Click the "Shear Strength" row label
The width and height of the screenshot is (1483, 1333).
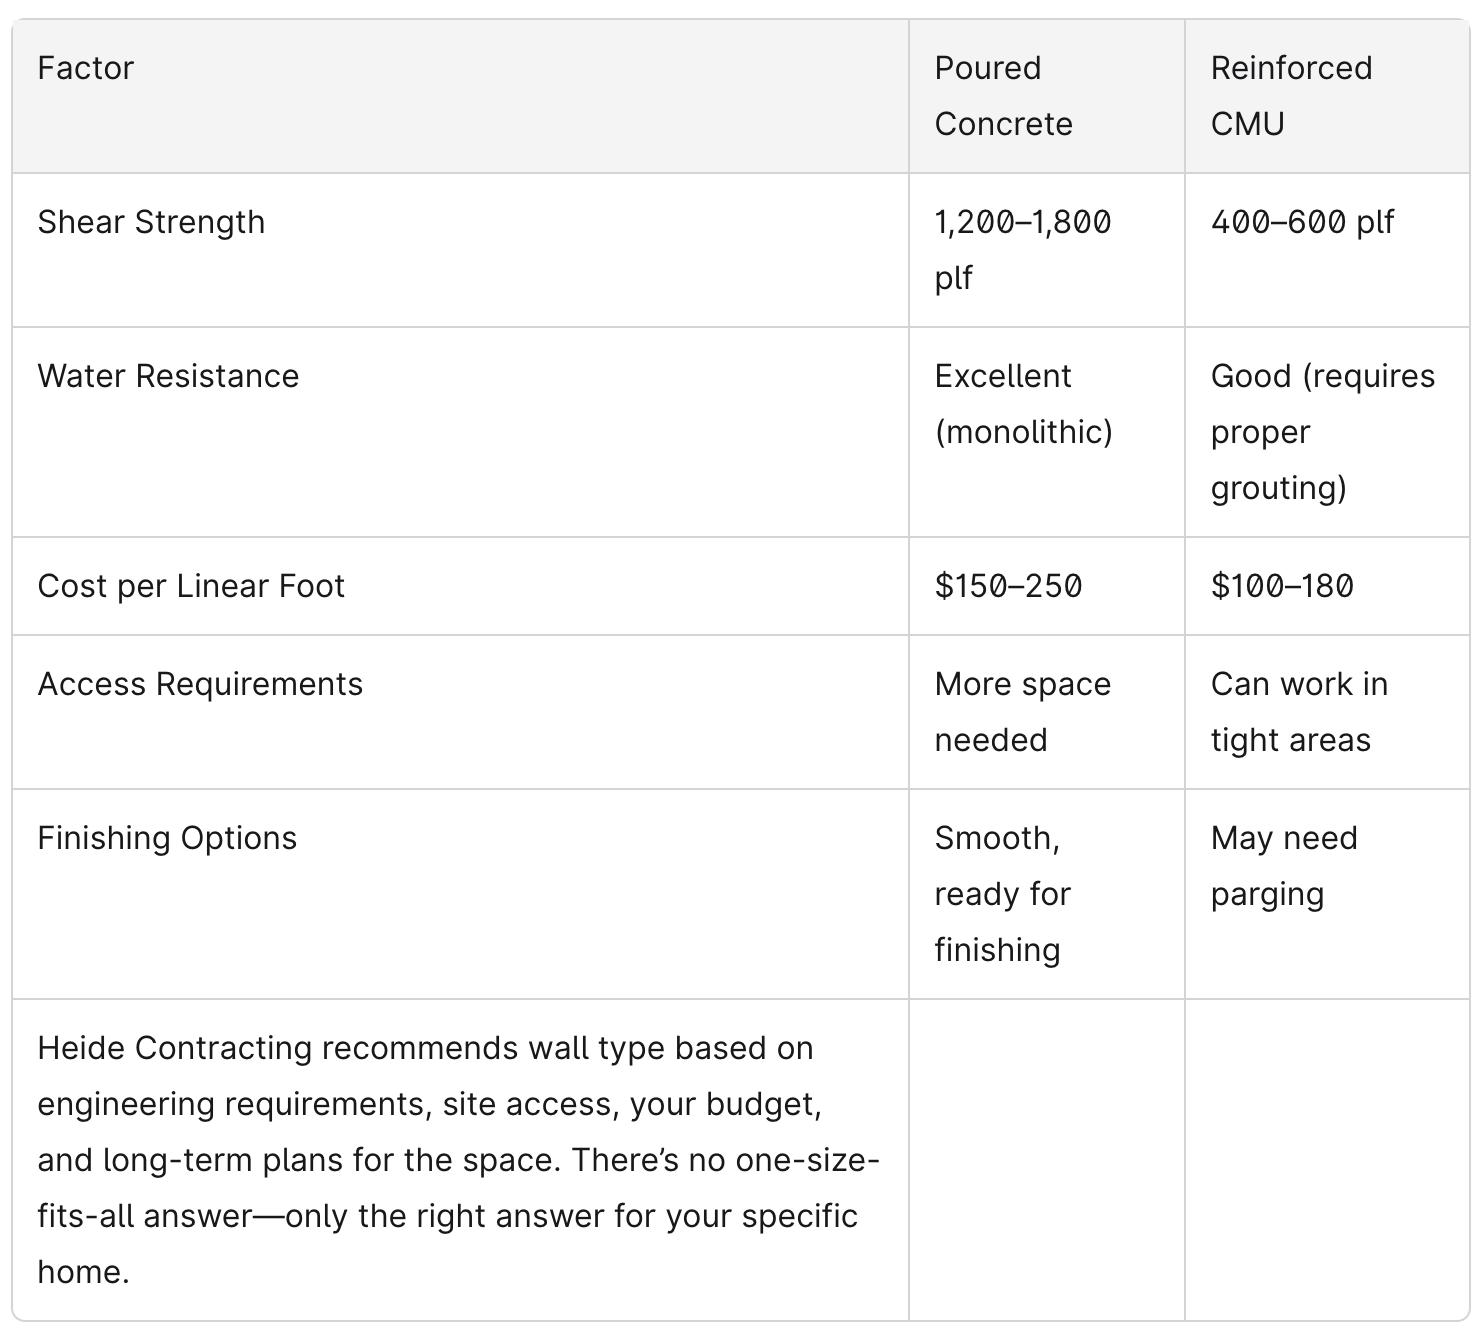click(x=151, y=222)
